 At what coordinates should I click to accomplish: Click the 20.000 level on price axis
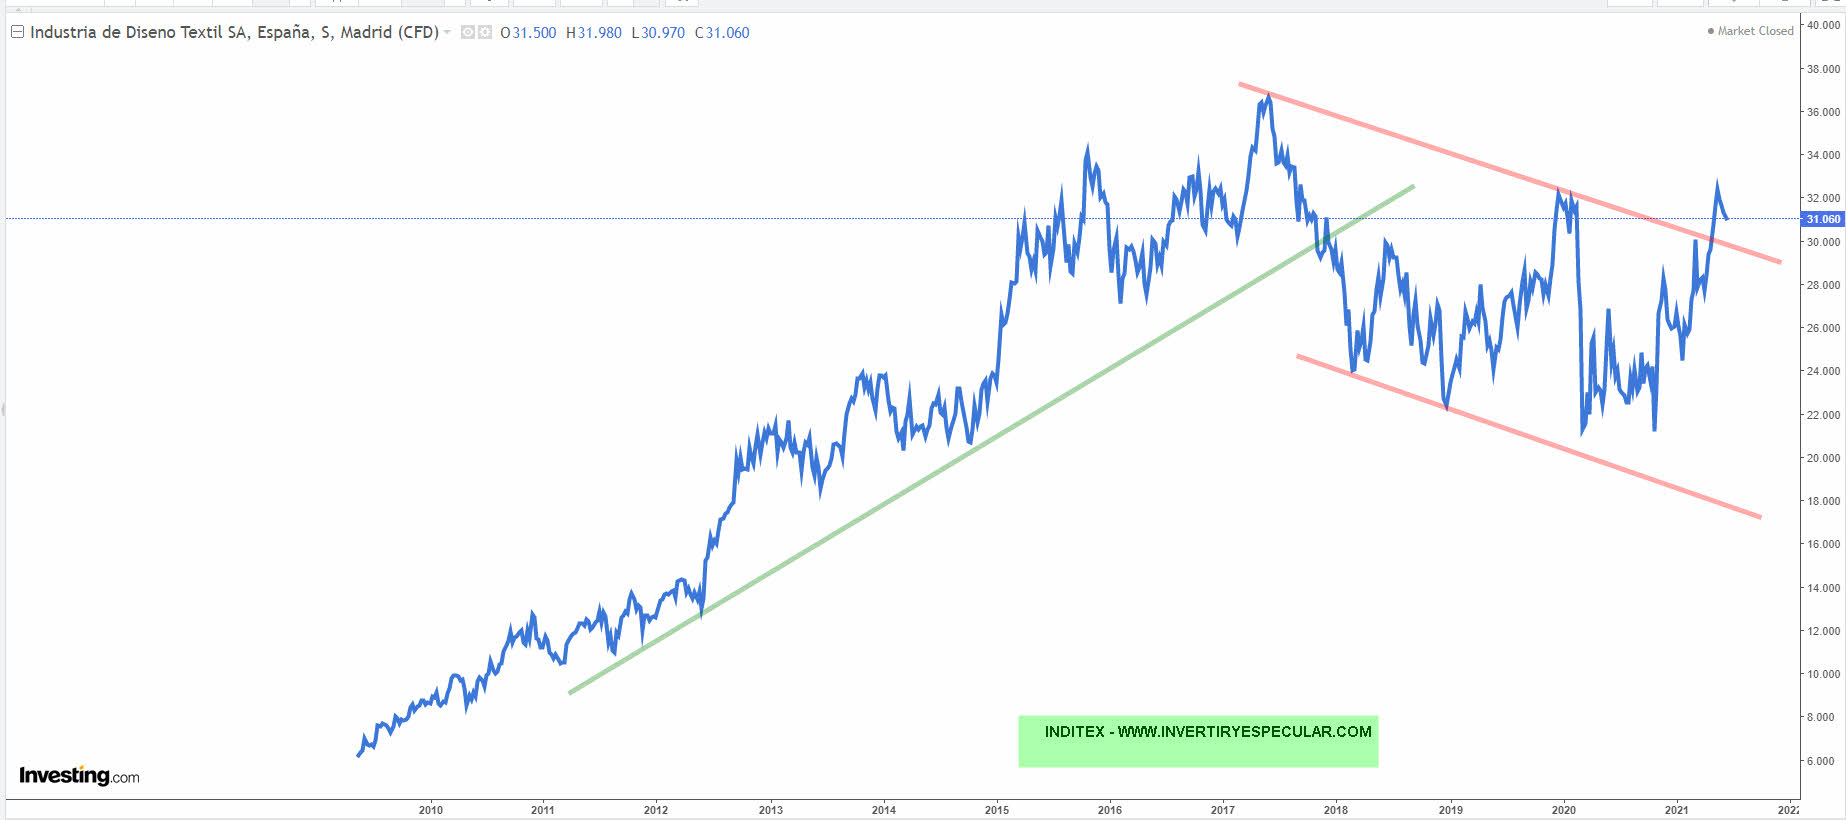(1822, 458)
